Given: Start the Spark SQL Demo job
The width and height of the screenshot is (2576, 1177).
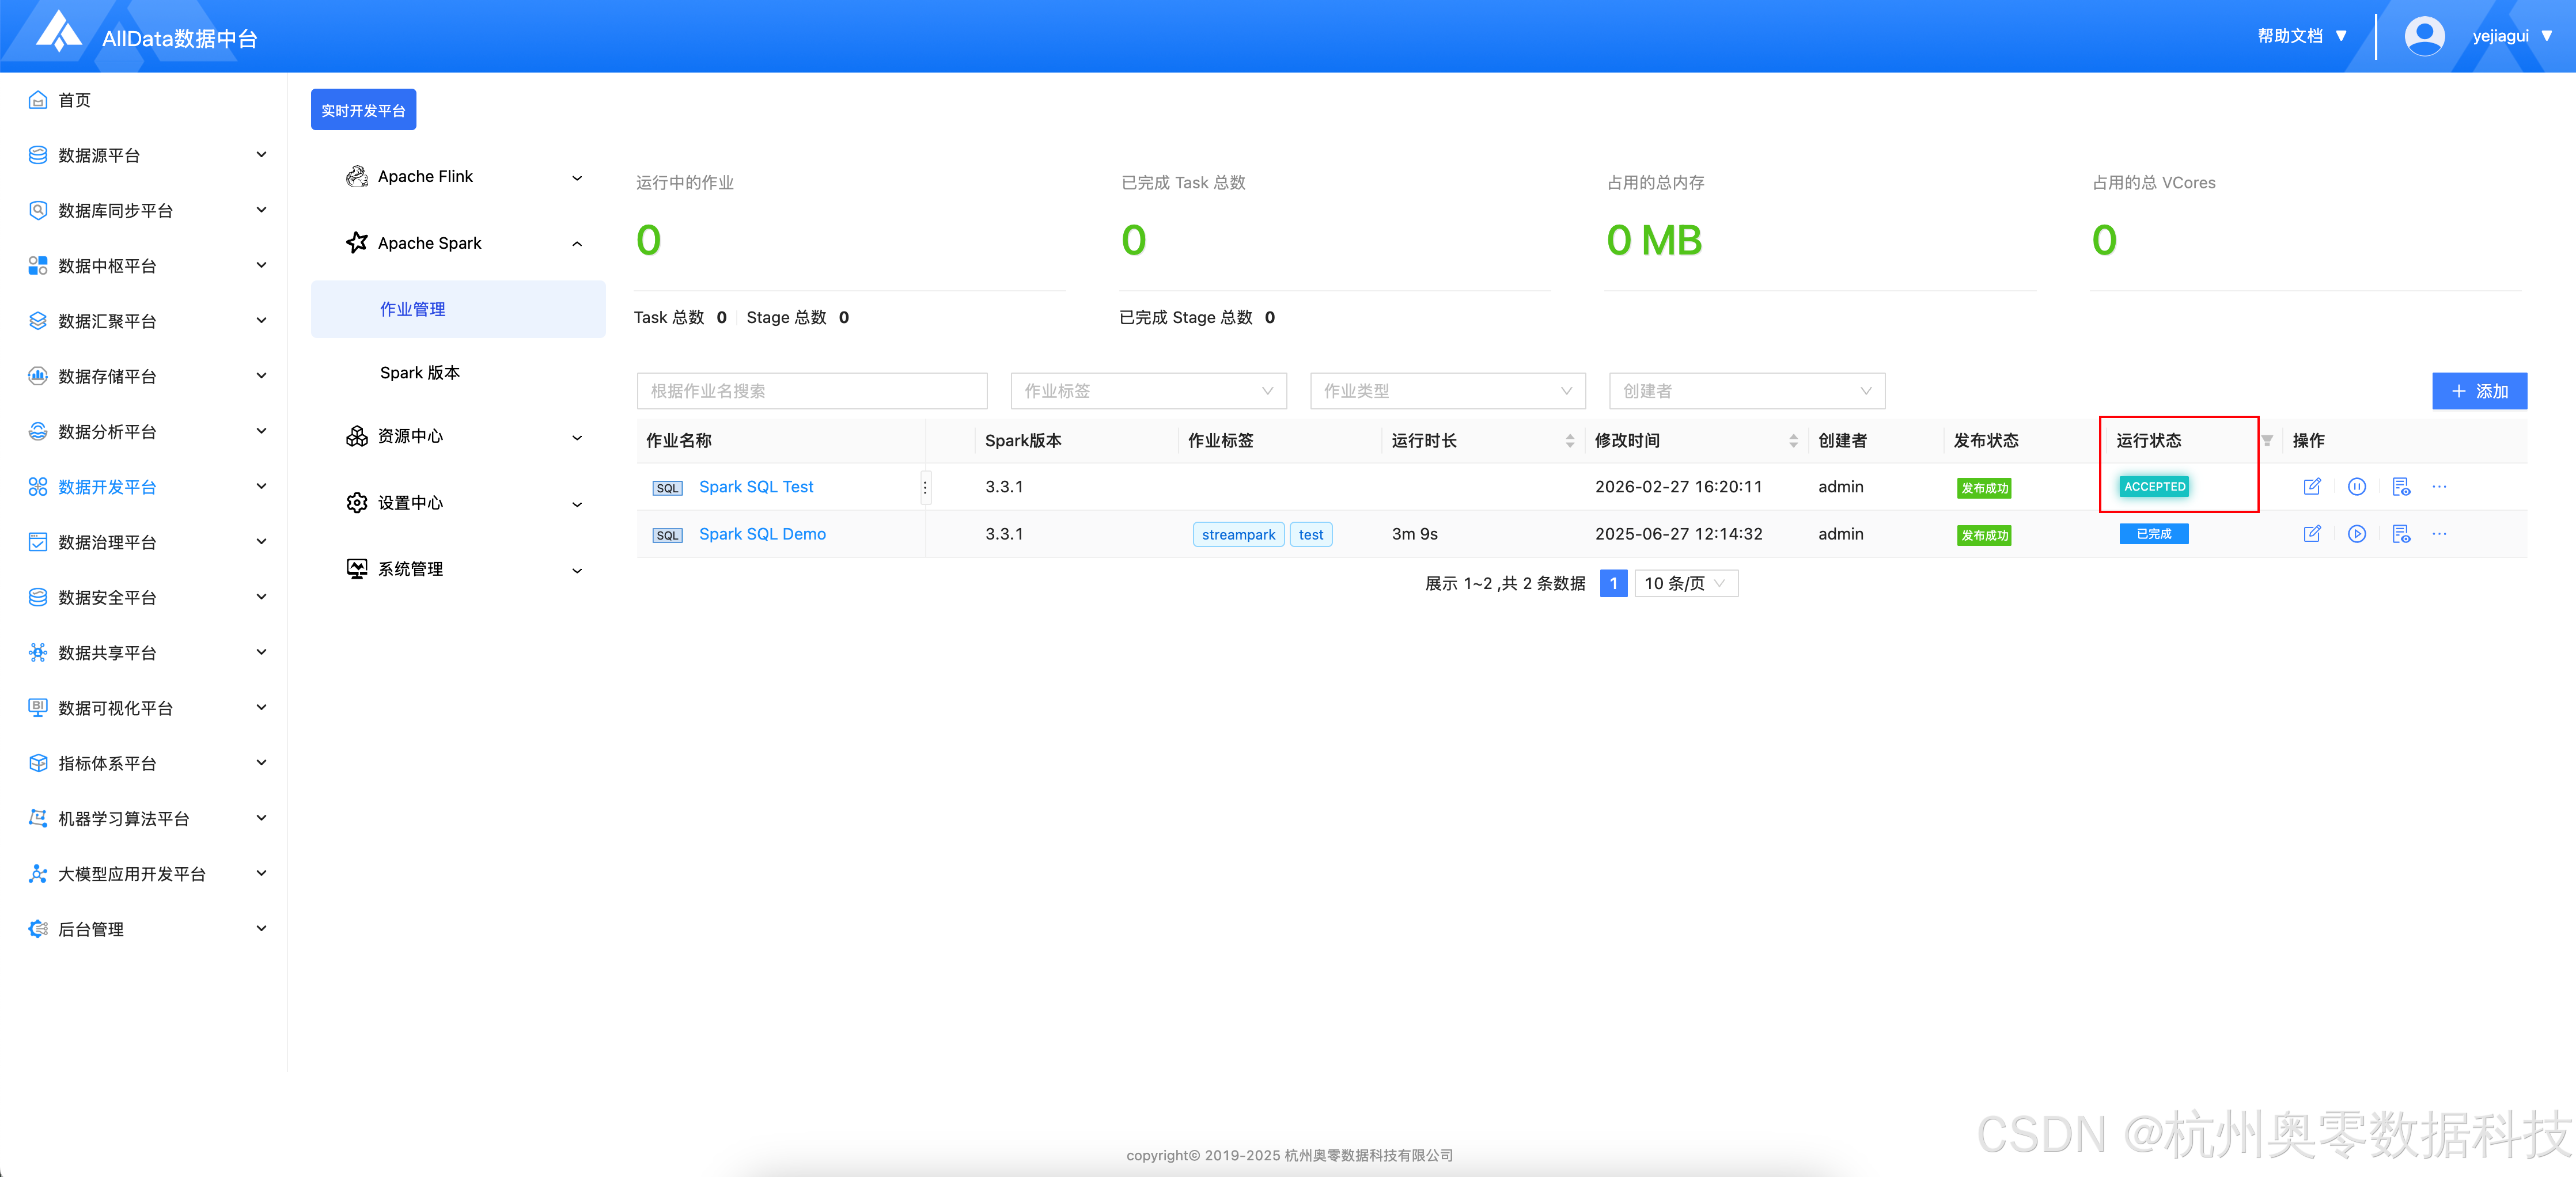Looking at the screenshot, I should (x=2356, y=534).
